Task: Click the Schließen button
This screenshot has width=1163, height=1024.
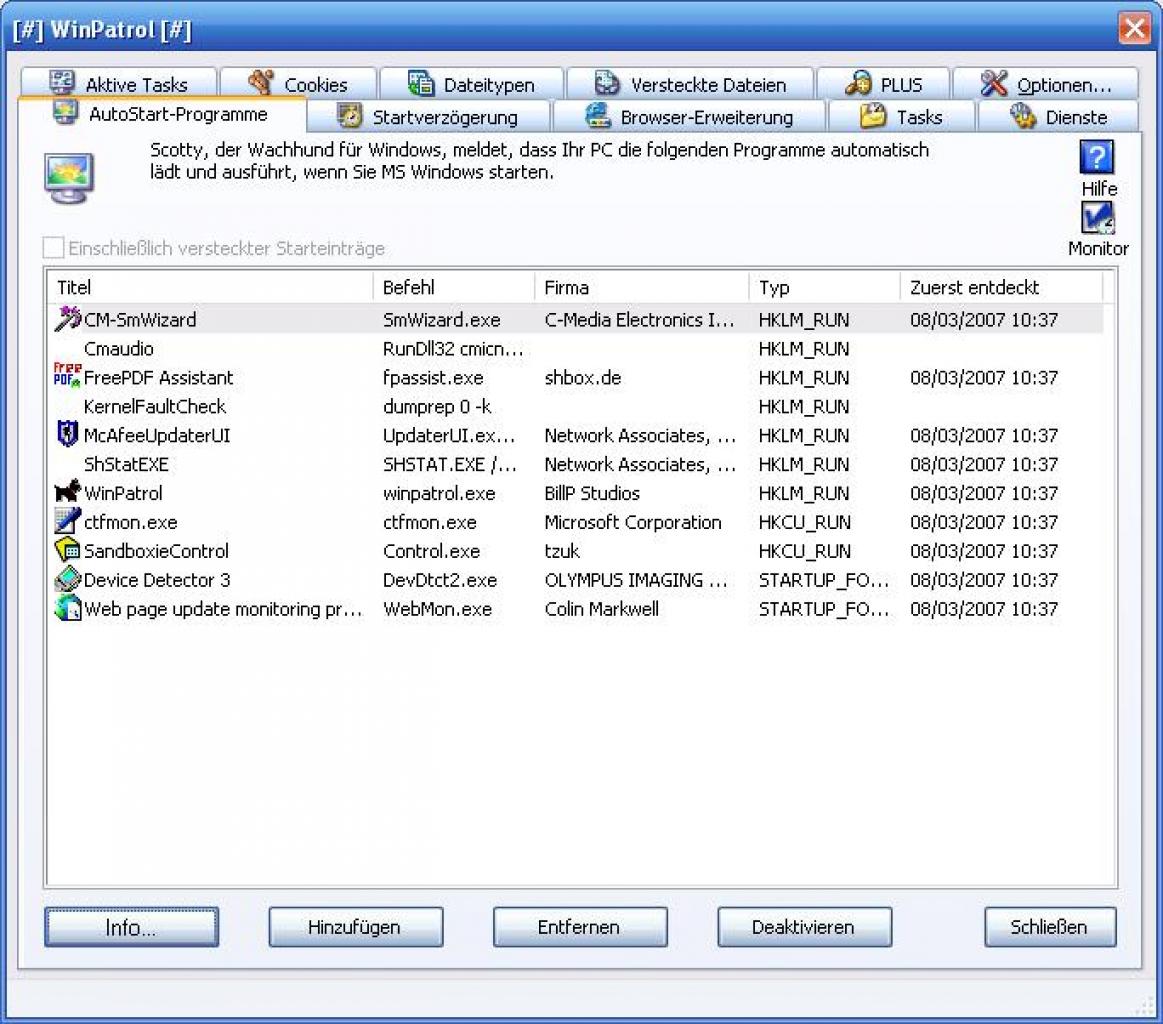Action: [1050, 927]
